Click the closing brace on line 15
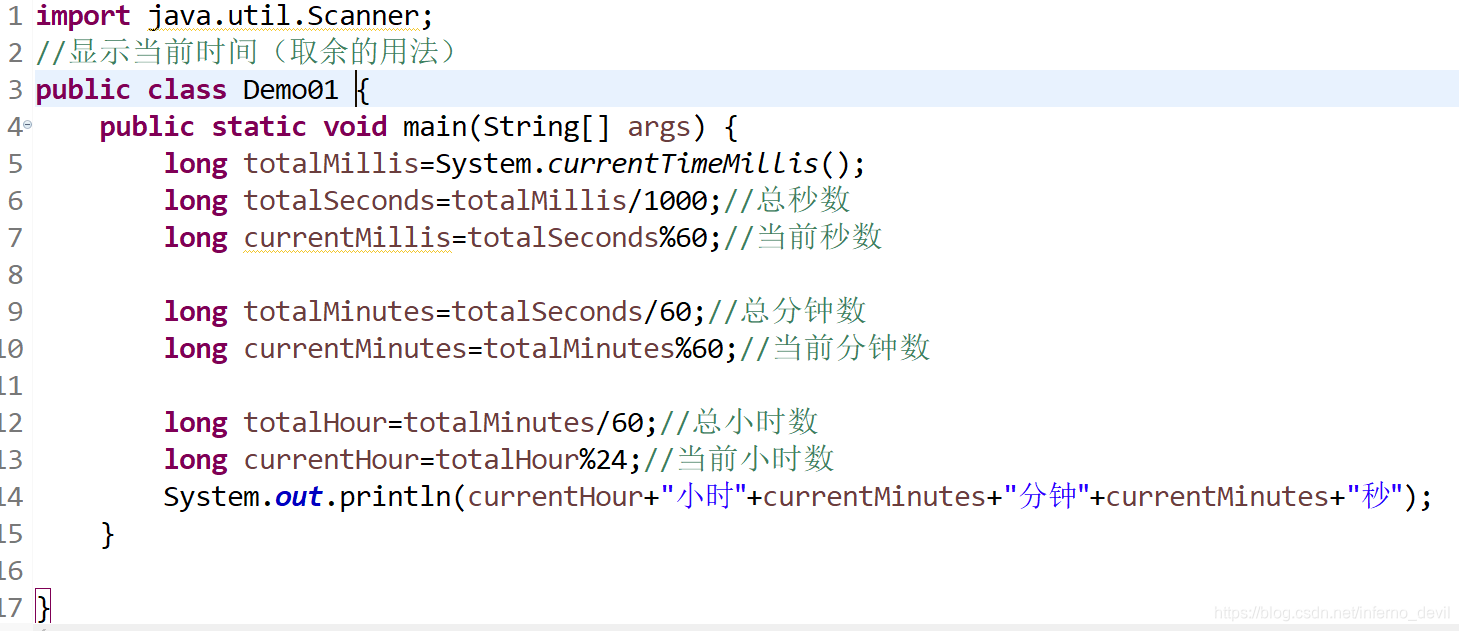1459x631 pixels. (108, 534)
